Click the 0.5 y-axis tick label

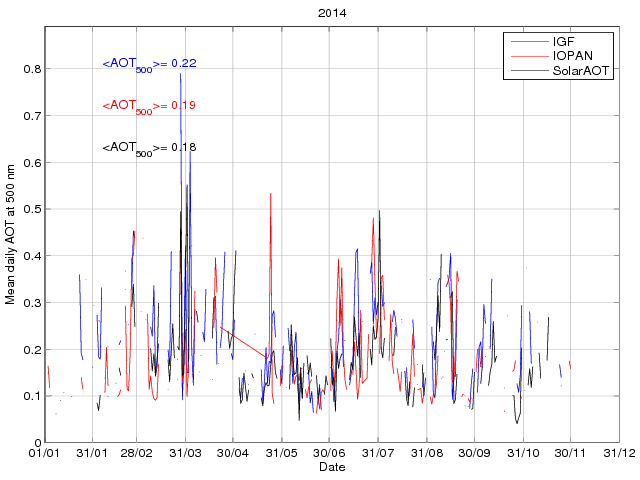(32, 209)
